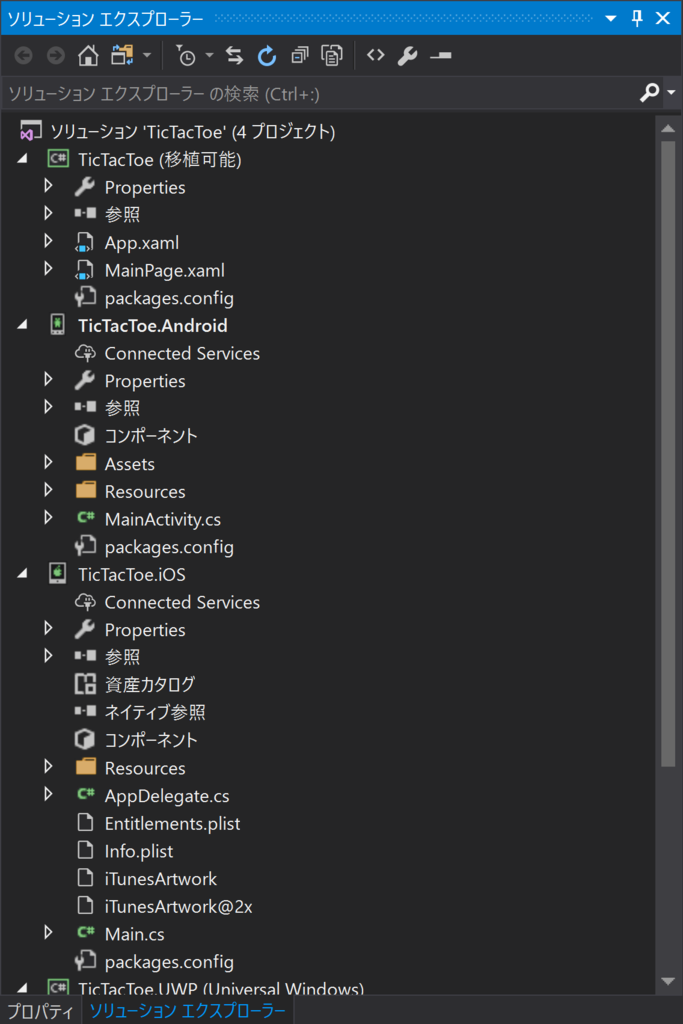This screenshot has width=683, height=1024.
Task: Open Pending Changes Filter clock icon
Action: 186,56
